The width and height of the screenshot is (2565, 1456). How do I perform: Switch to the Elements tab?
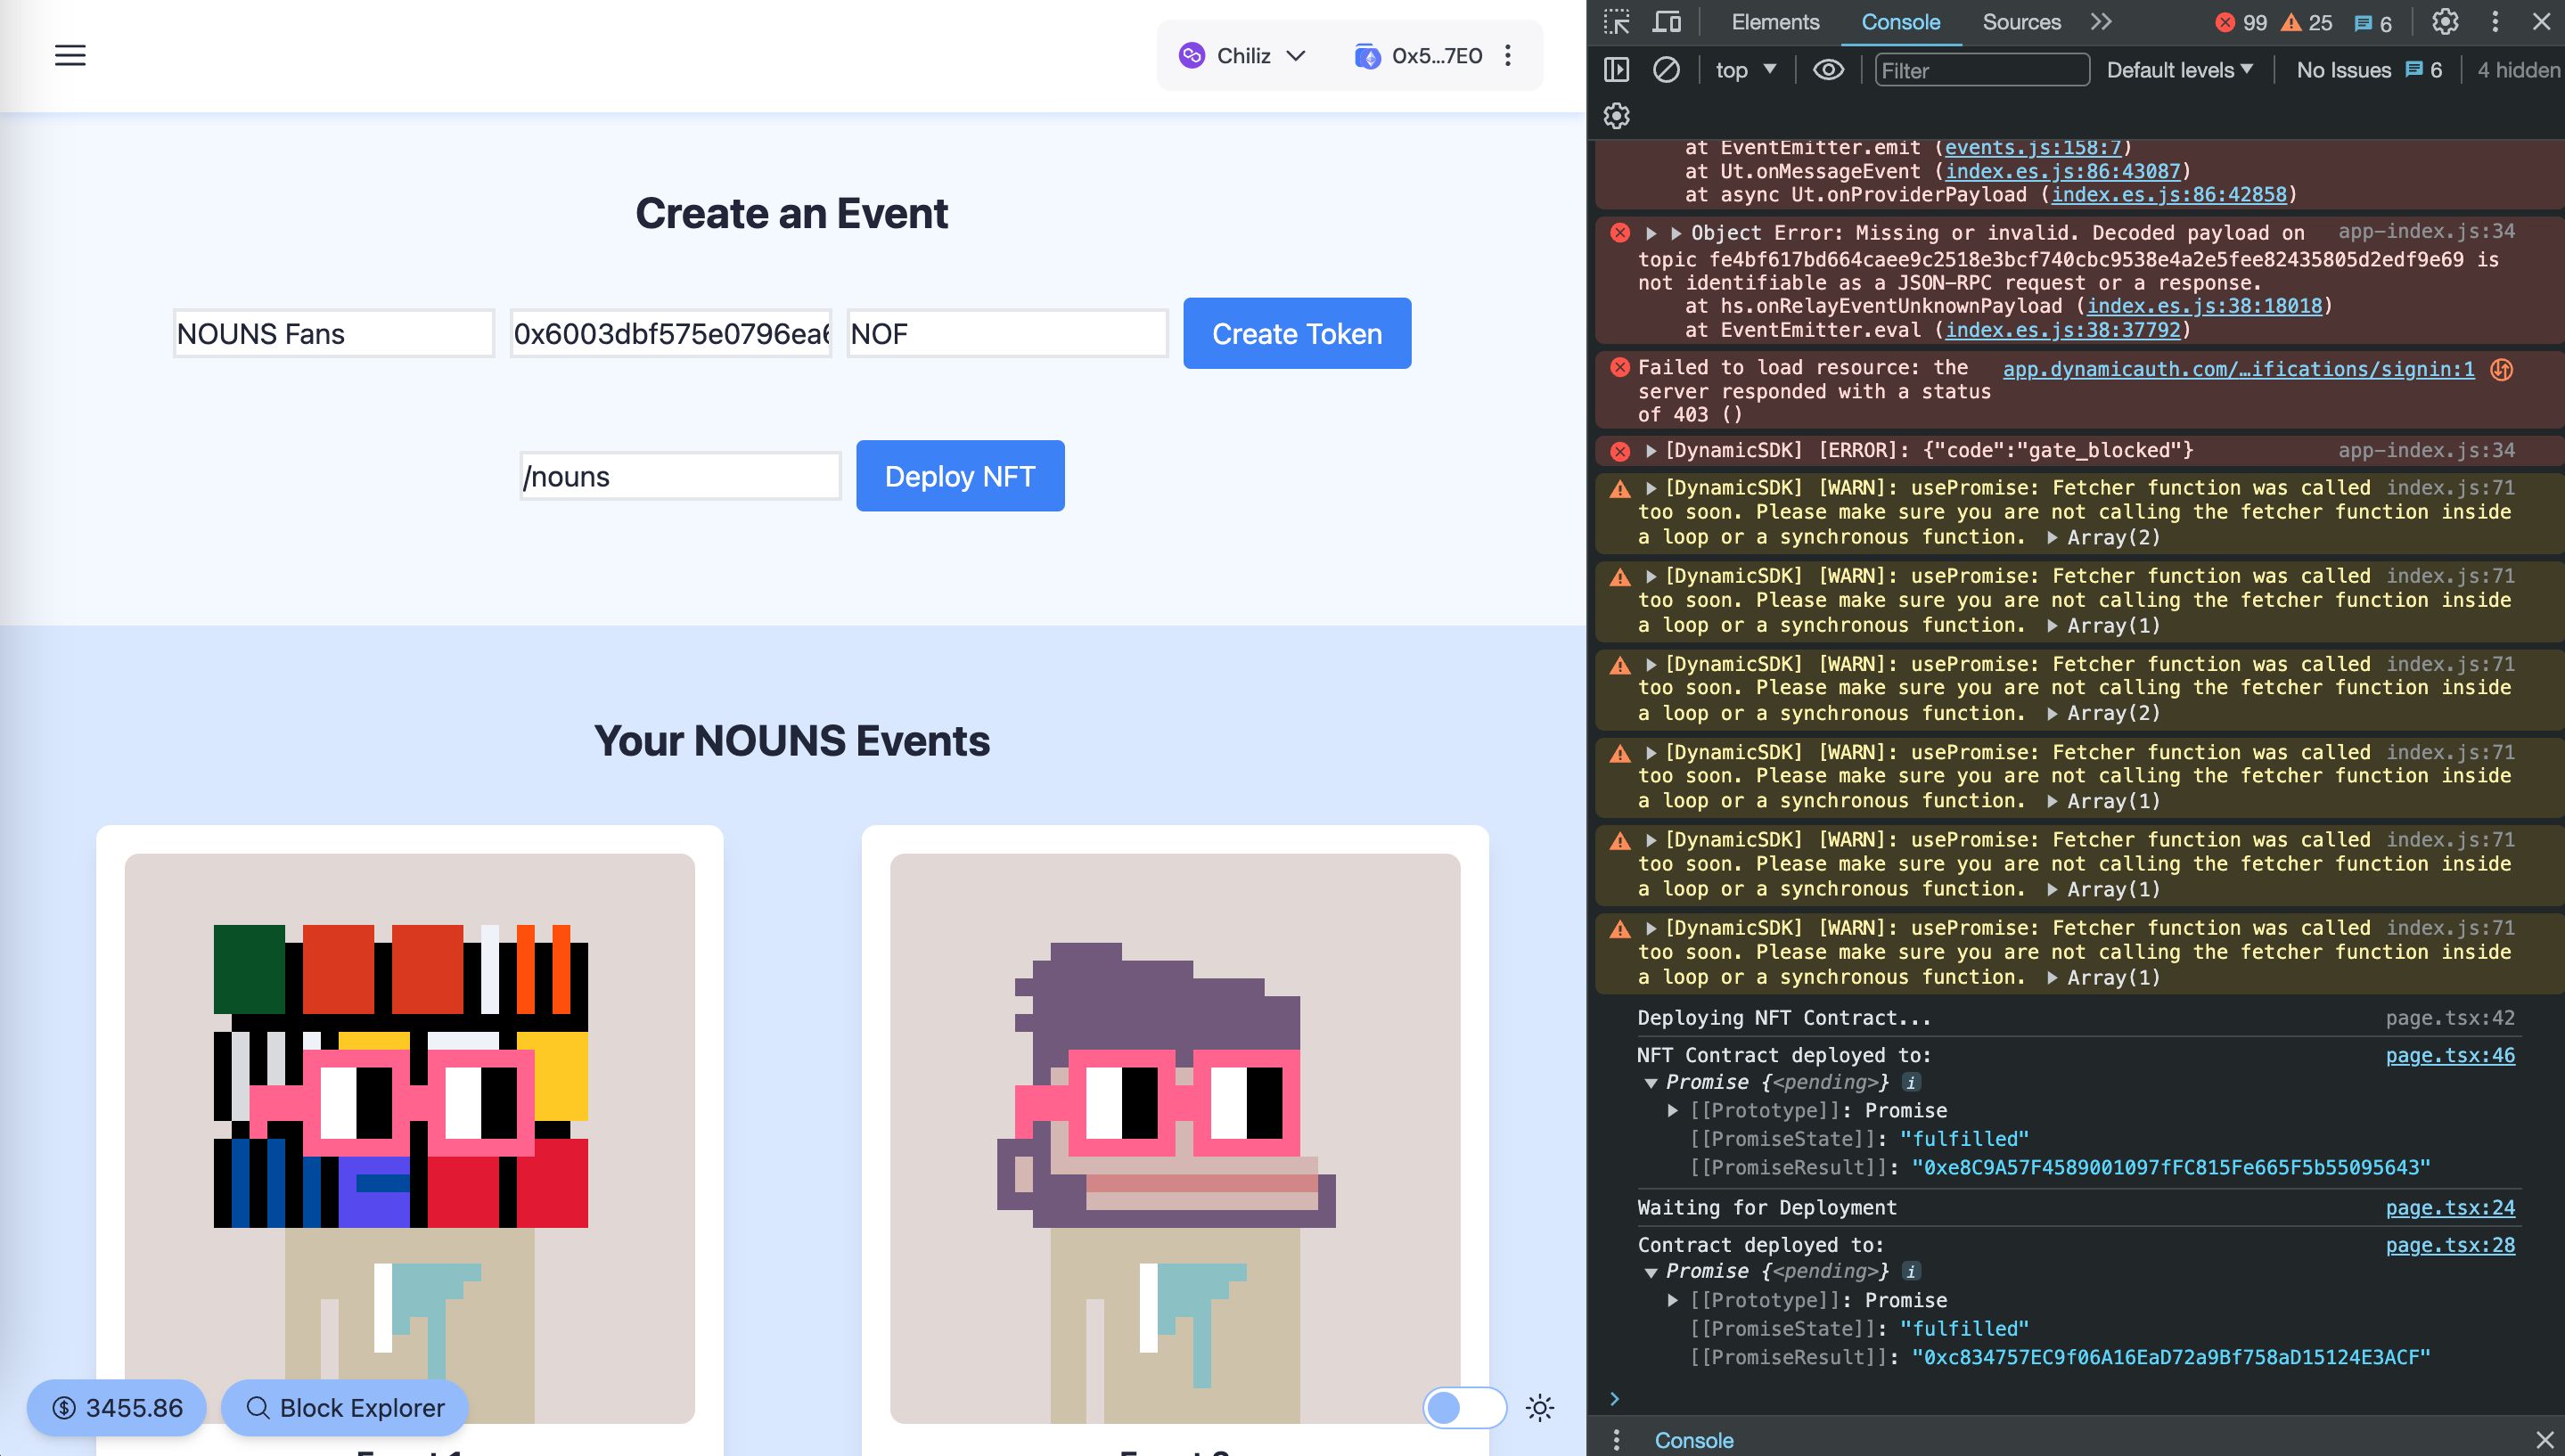point(1775,22)
